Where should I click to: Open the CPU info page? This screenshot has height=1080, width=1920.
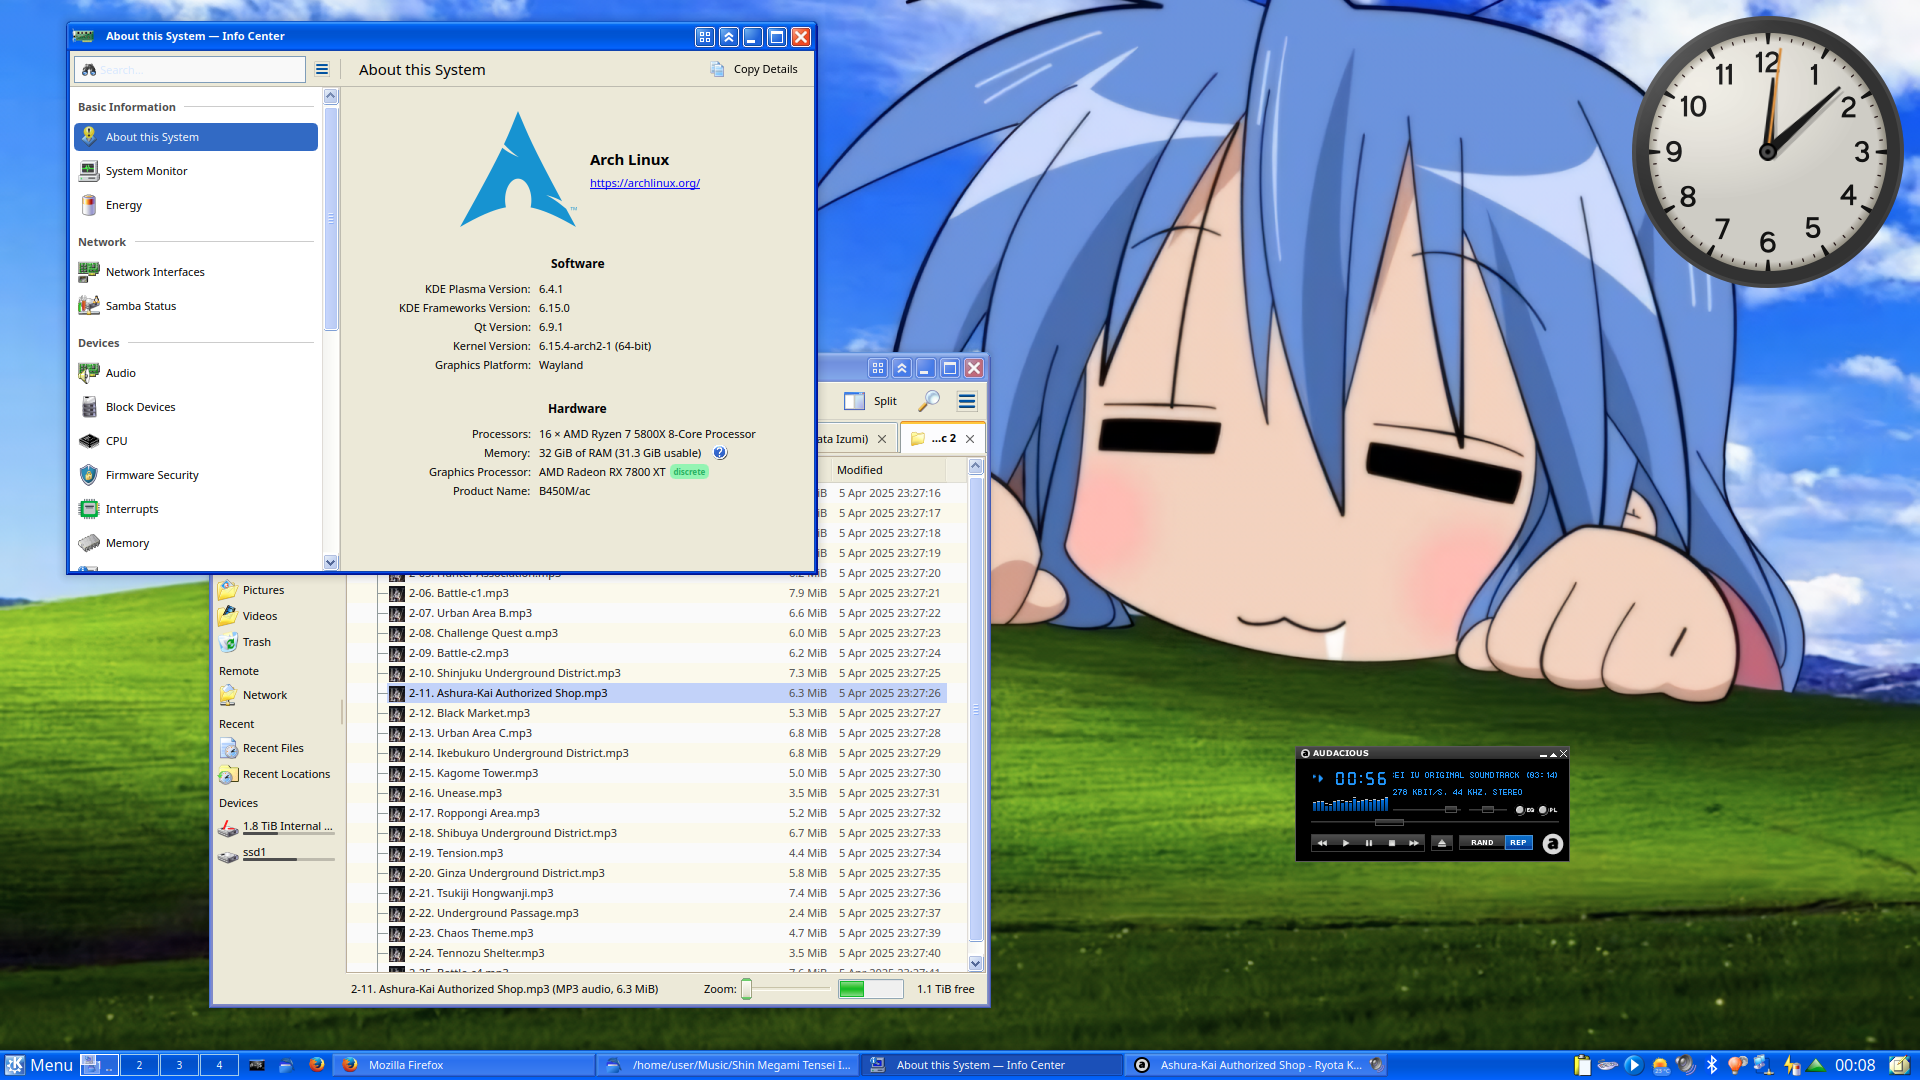click(196, 441)
